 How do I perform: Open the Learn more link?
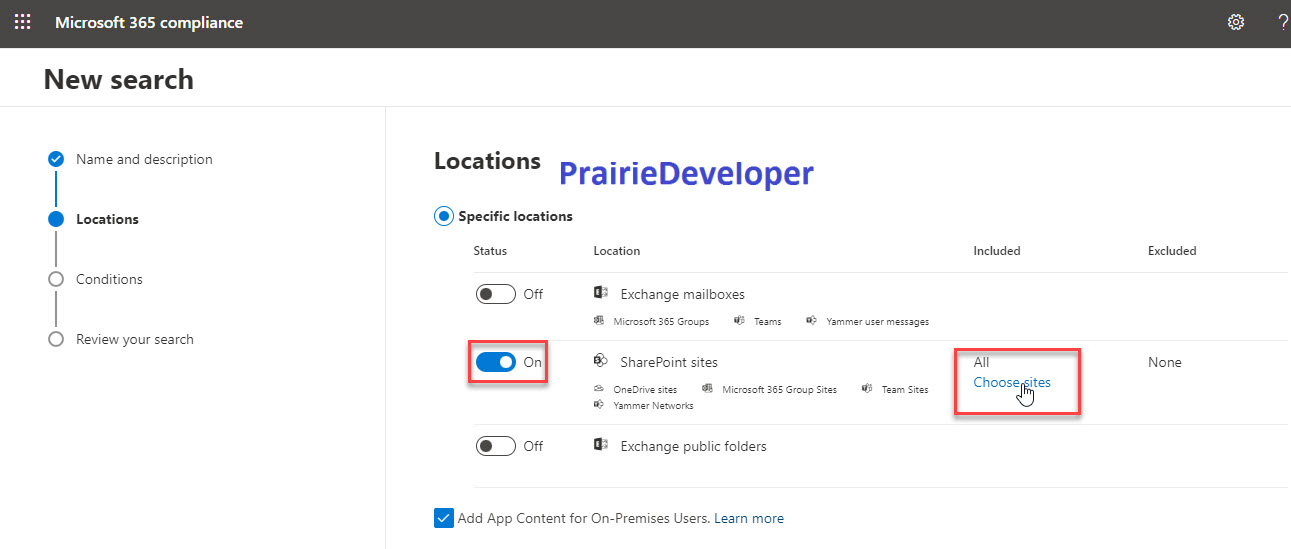pos(749,518)
